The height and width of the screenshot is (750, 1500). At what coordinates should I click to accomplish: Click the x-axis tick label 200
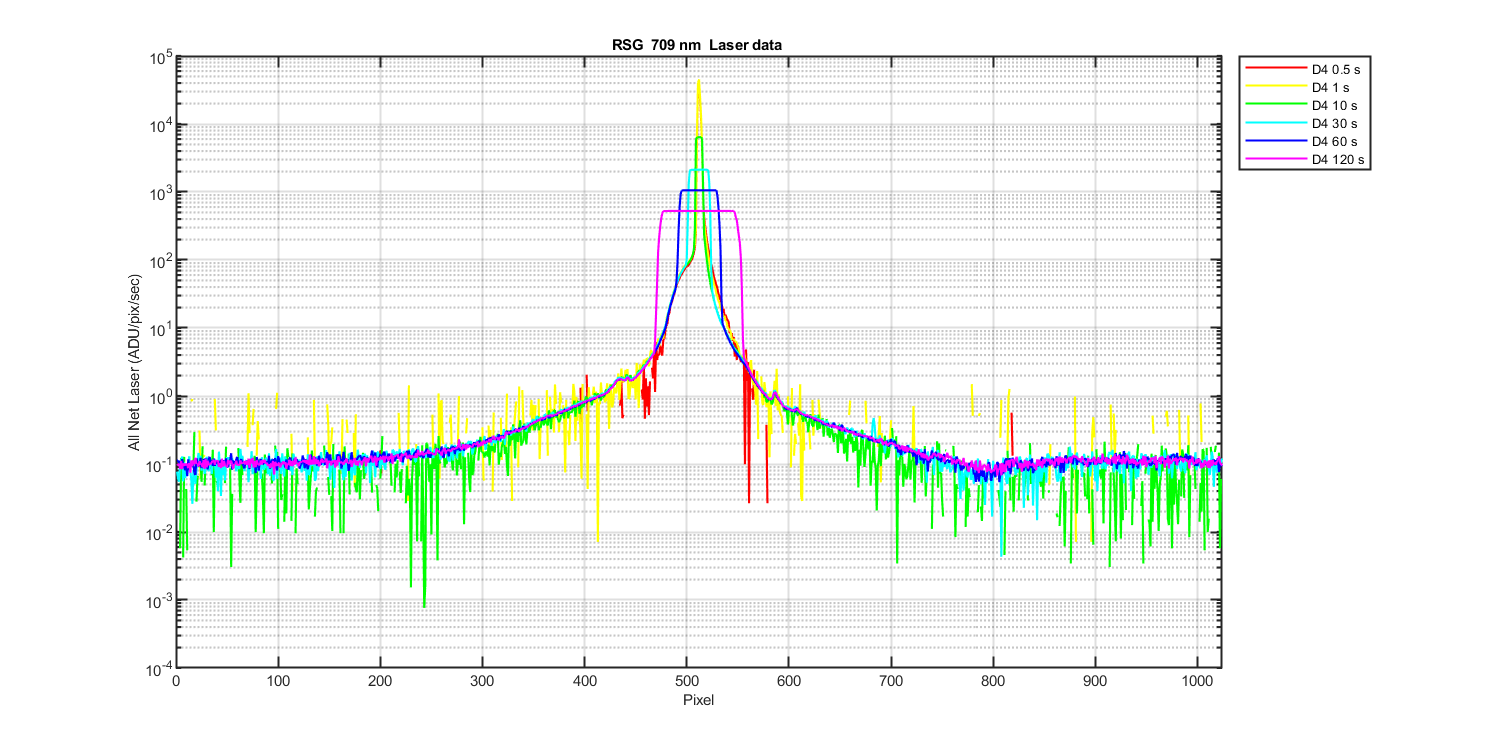381,682
